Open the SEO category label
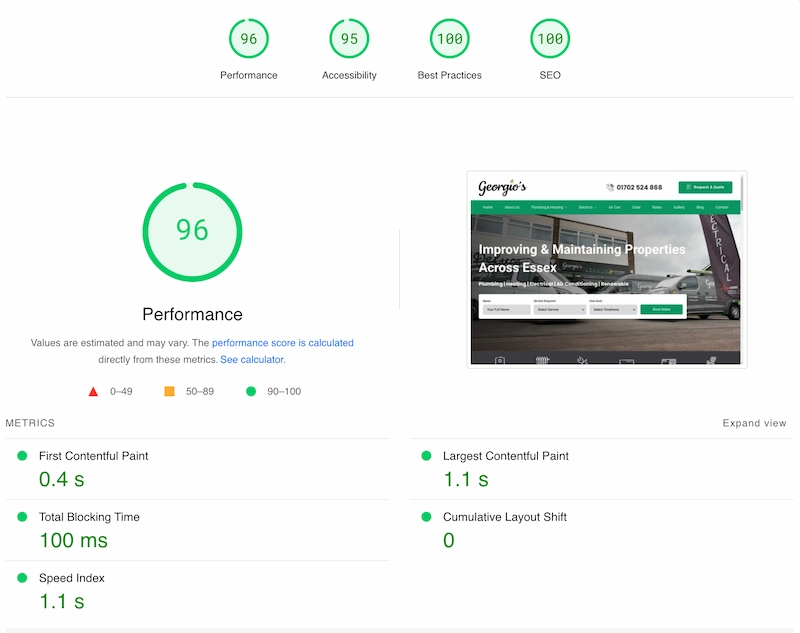Viewport: 800px width, 633px height. tap(550, 75)
